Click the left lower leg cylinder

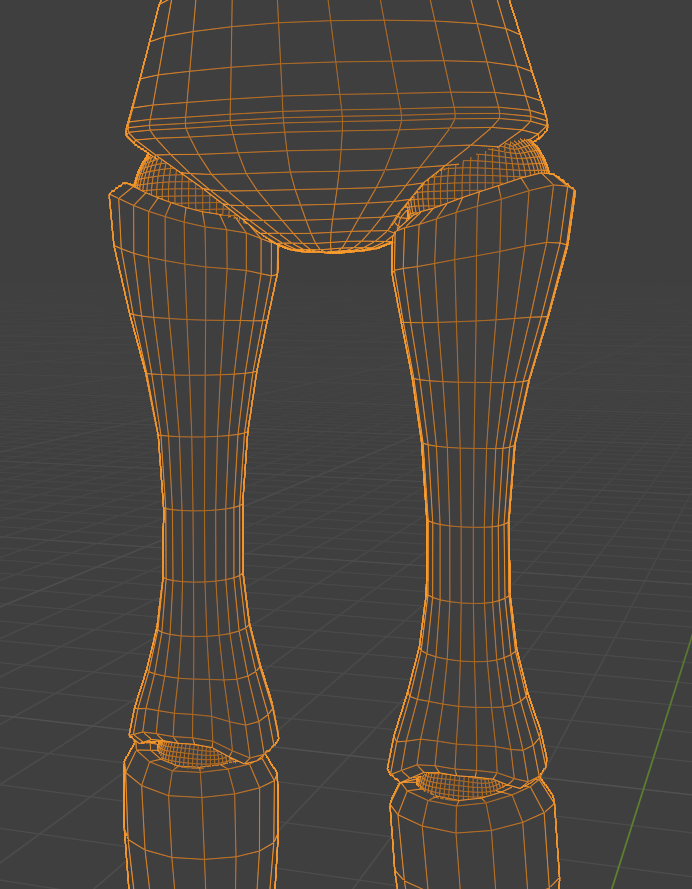200,830
